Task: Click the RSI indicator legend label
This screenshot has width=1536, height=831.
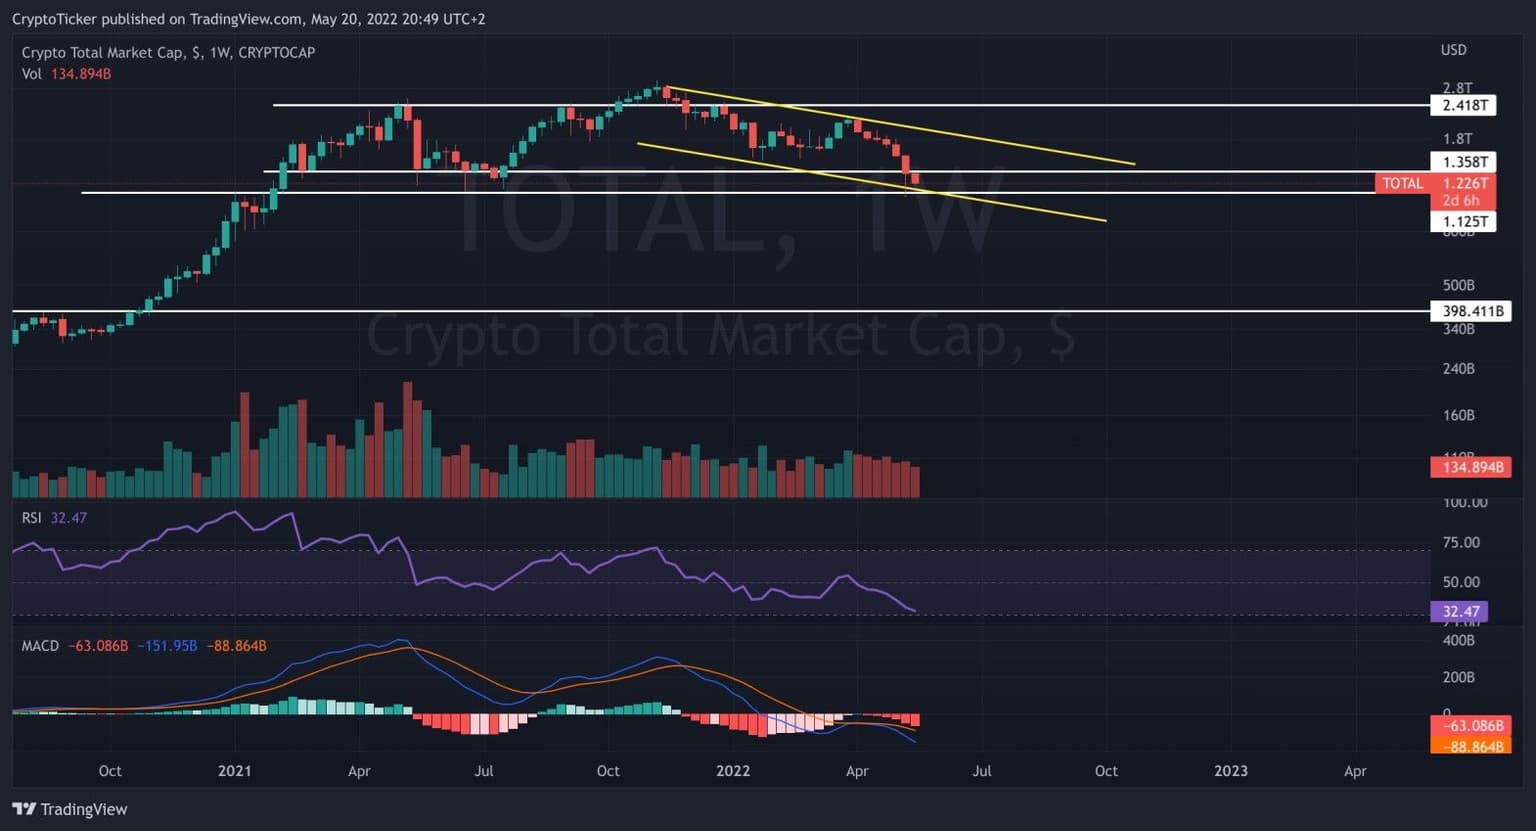Action: pos(32,518)
